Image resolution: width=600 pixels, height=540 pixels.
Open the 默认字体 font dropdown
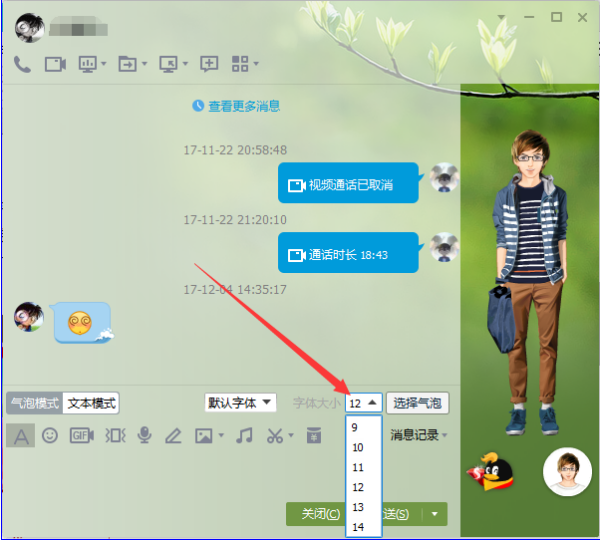pyautogui.click(x=240, y=403)
